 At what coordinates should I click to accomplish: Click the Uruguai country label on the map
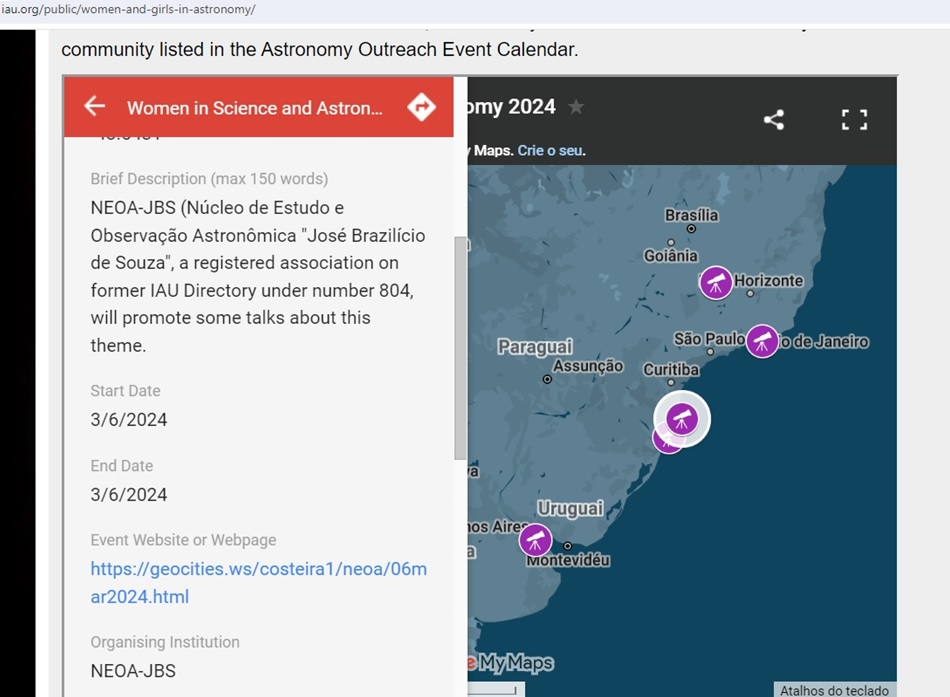pyautogui.click(x=570, y=508)
